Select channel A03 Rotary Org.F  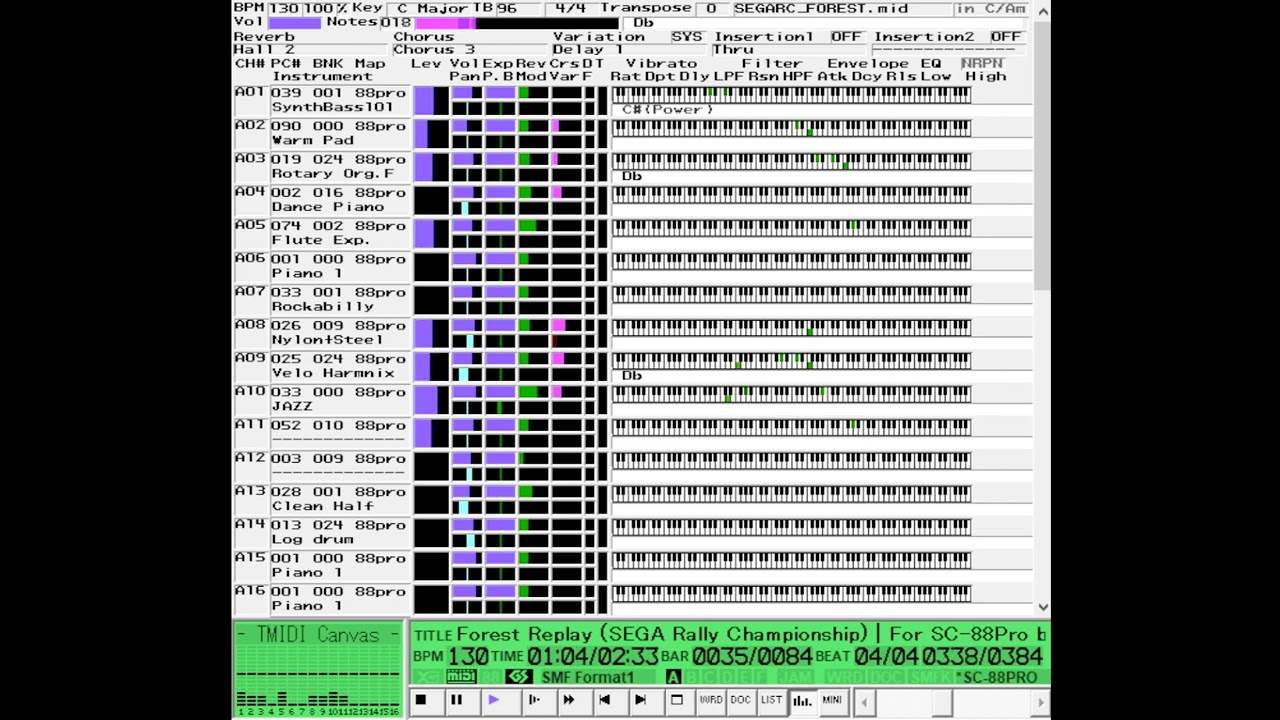(323, 166)
